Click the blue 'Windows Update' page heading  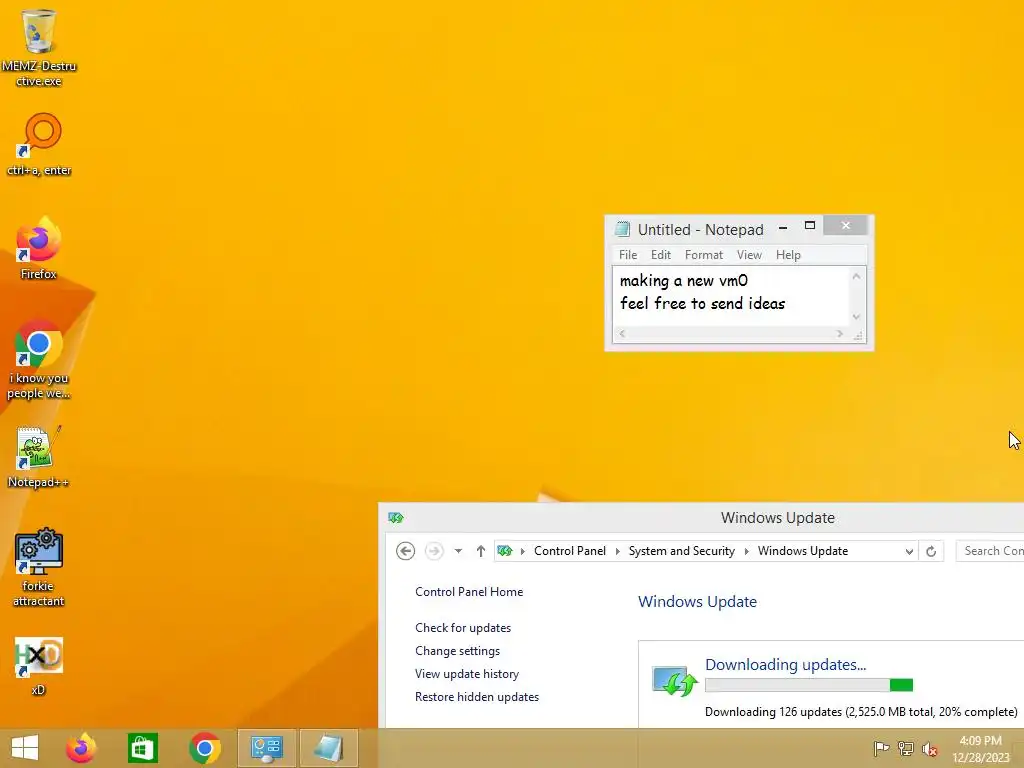click(x=697, y=601)
